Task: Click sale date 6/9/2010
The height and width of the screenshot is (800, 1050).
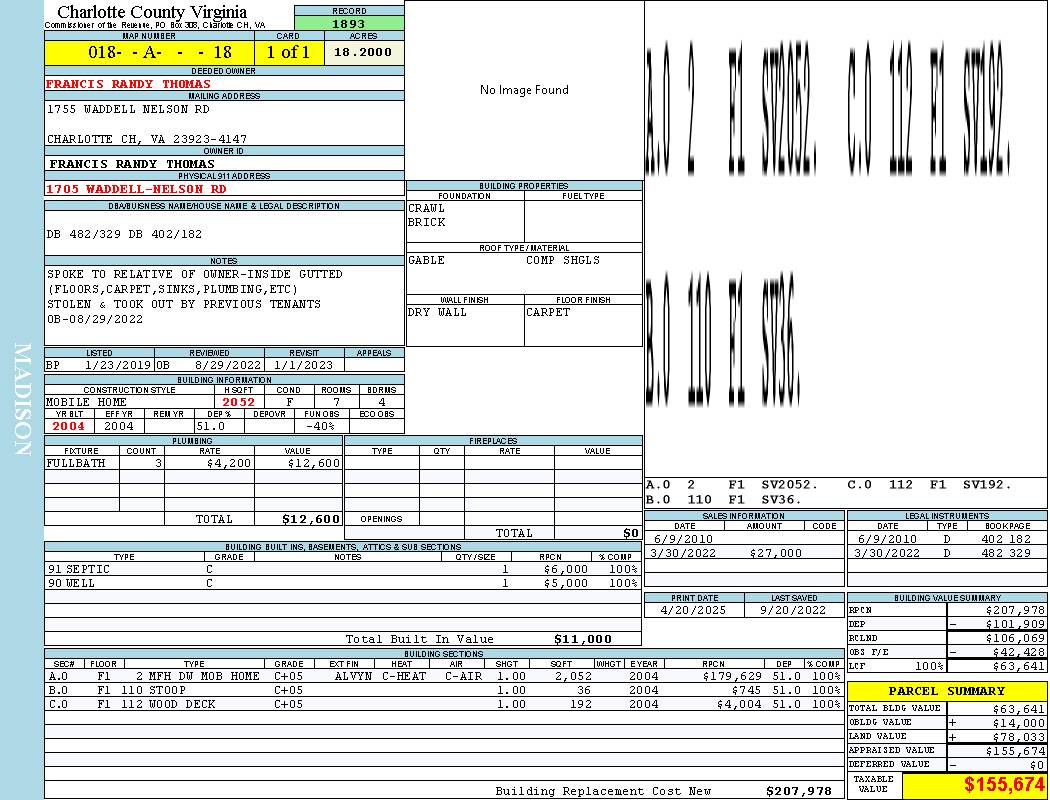Action: pyautogui.click(x=683, y=539)
